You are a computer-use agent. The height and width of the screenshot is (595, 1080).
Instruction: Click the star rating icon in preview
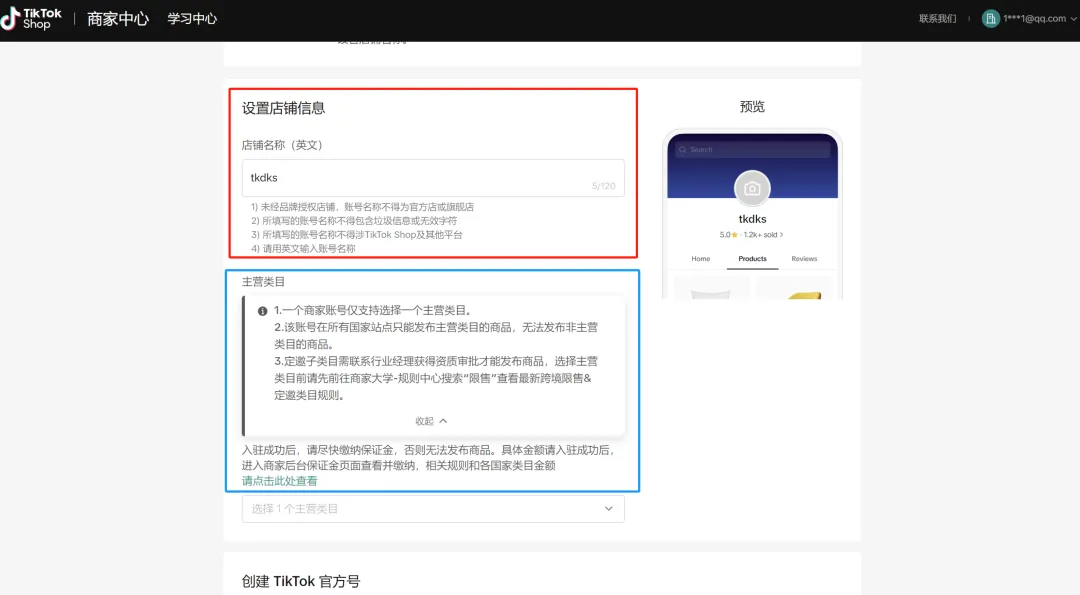click(x=733, y=235)
